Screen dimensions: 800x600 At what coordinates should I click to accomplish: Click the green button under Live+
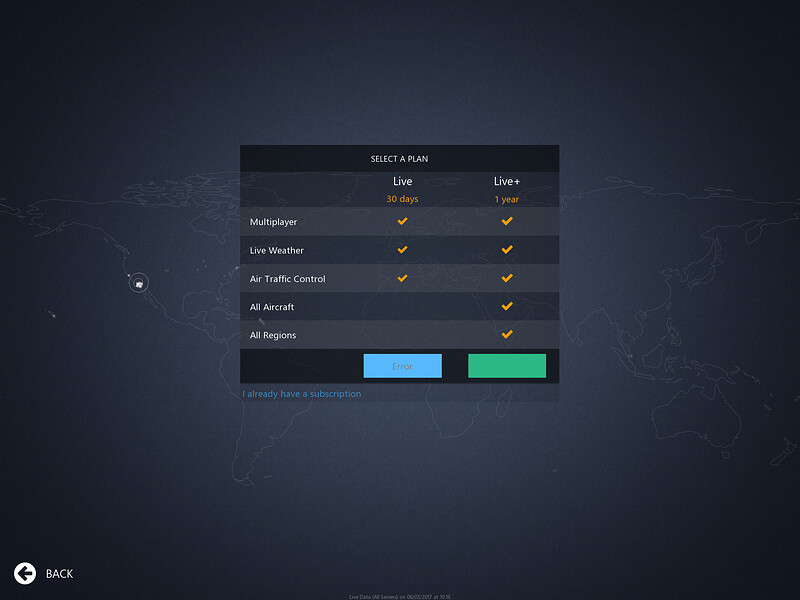507,366
